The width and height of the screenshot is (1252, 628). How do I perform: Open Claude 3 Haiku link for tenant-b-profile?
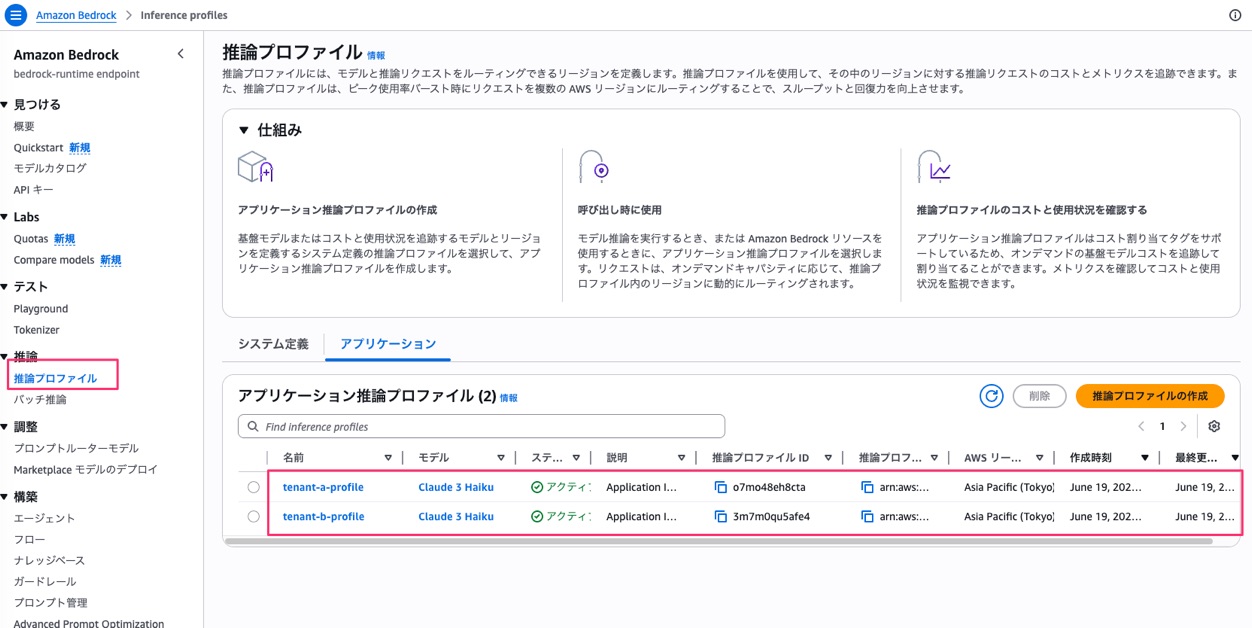point(456,517)
